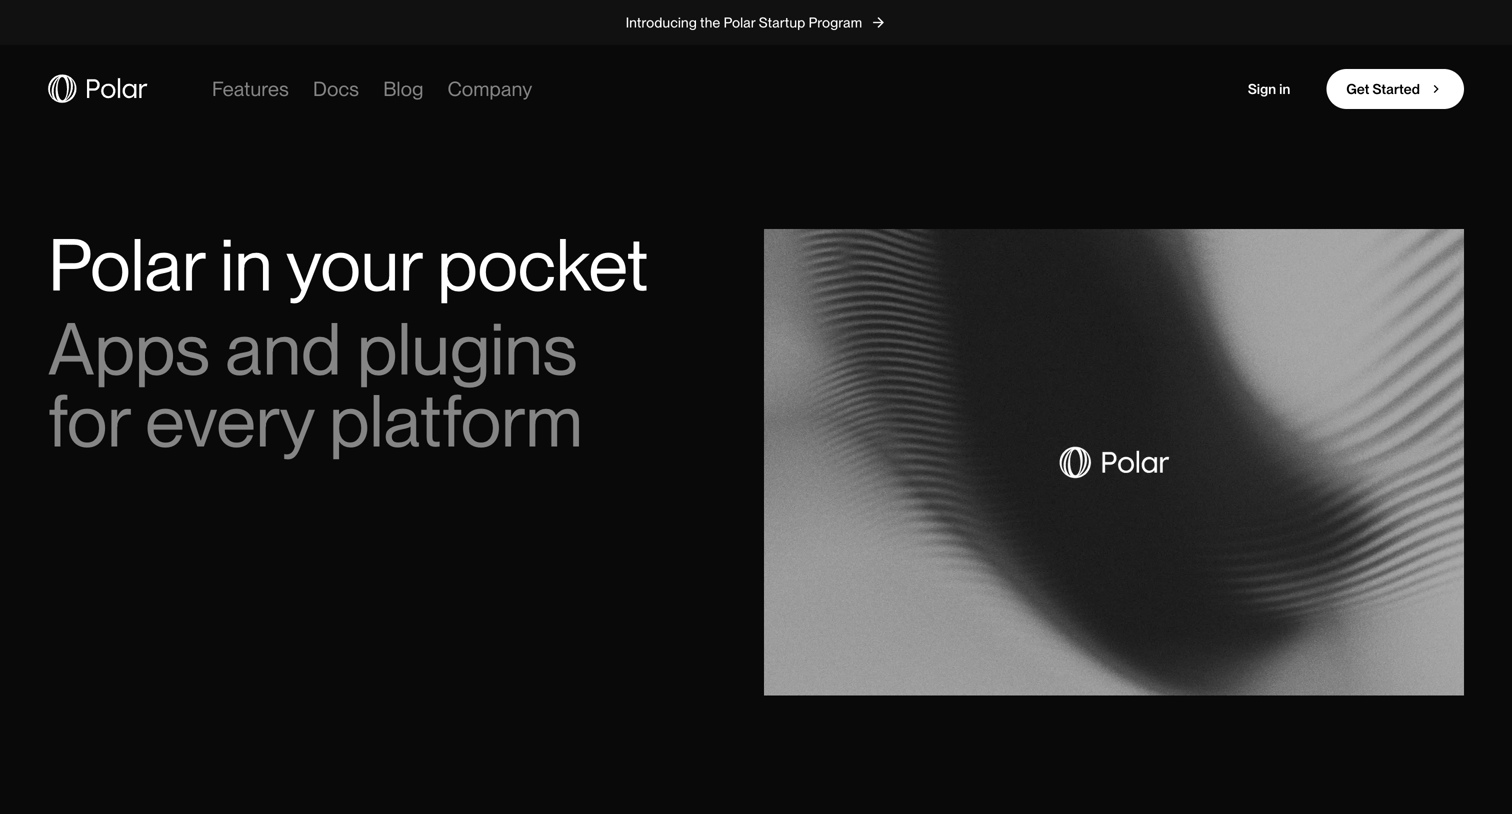Screen dimensions: 1512x814
Task: Click the arrow icon in the announcement banner
Action: [x=878, y=22]
